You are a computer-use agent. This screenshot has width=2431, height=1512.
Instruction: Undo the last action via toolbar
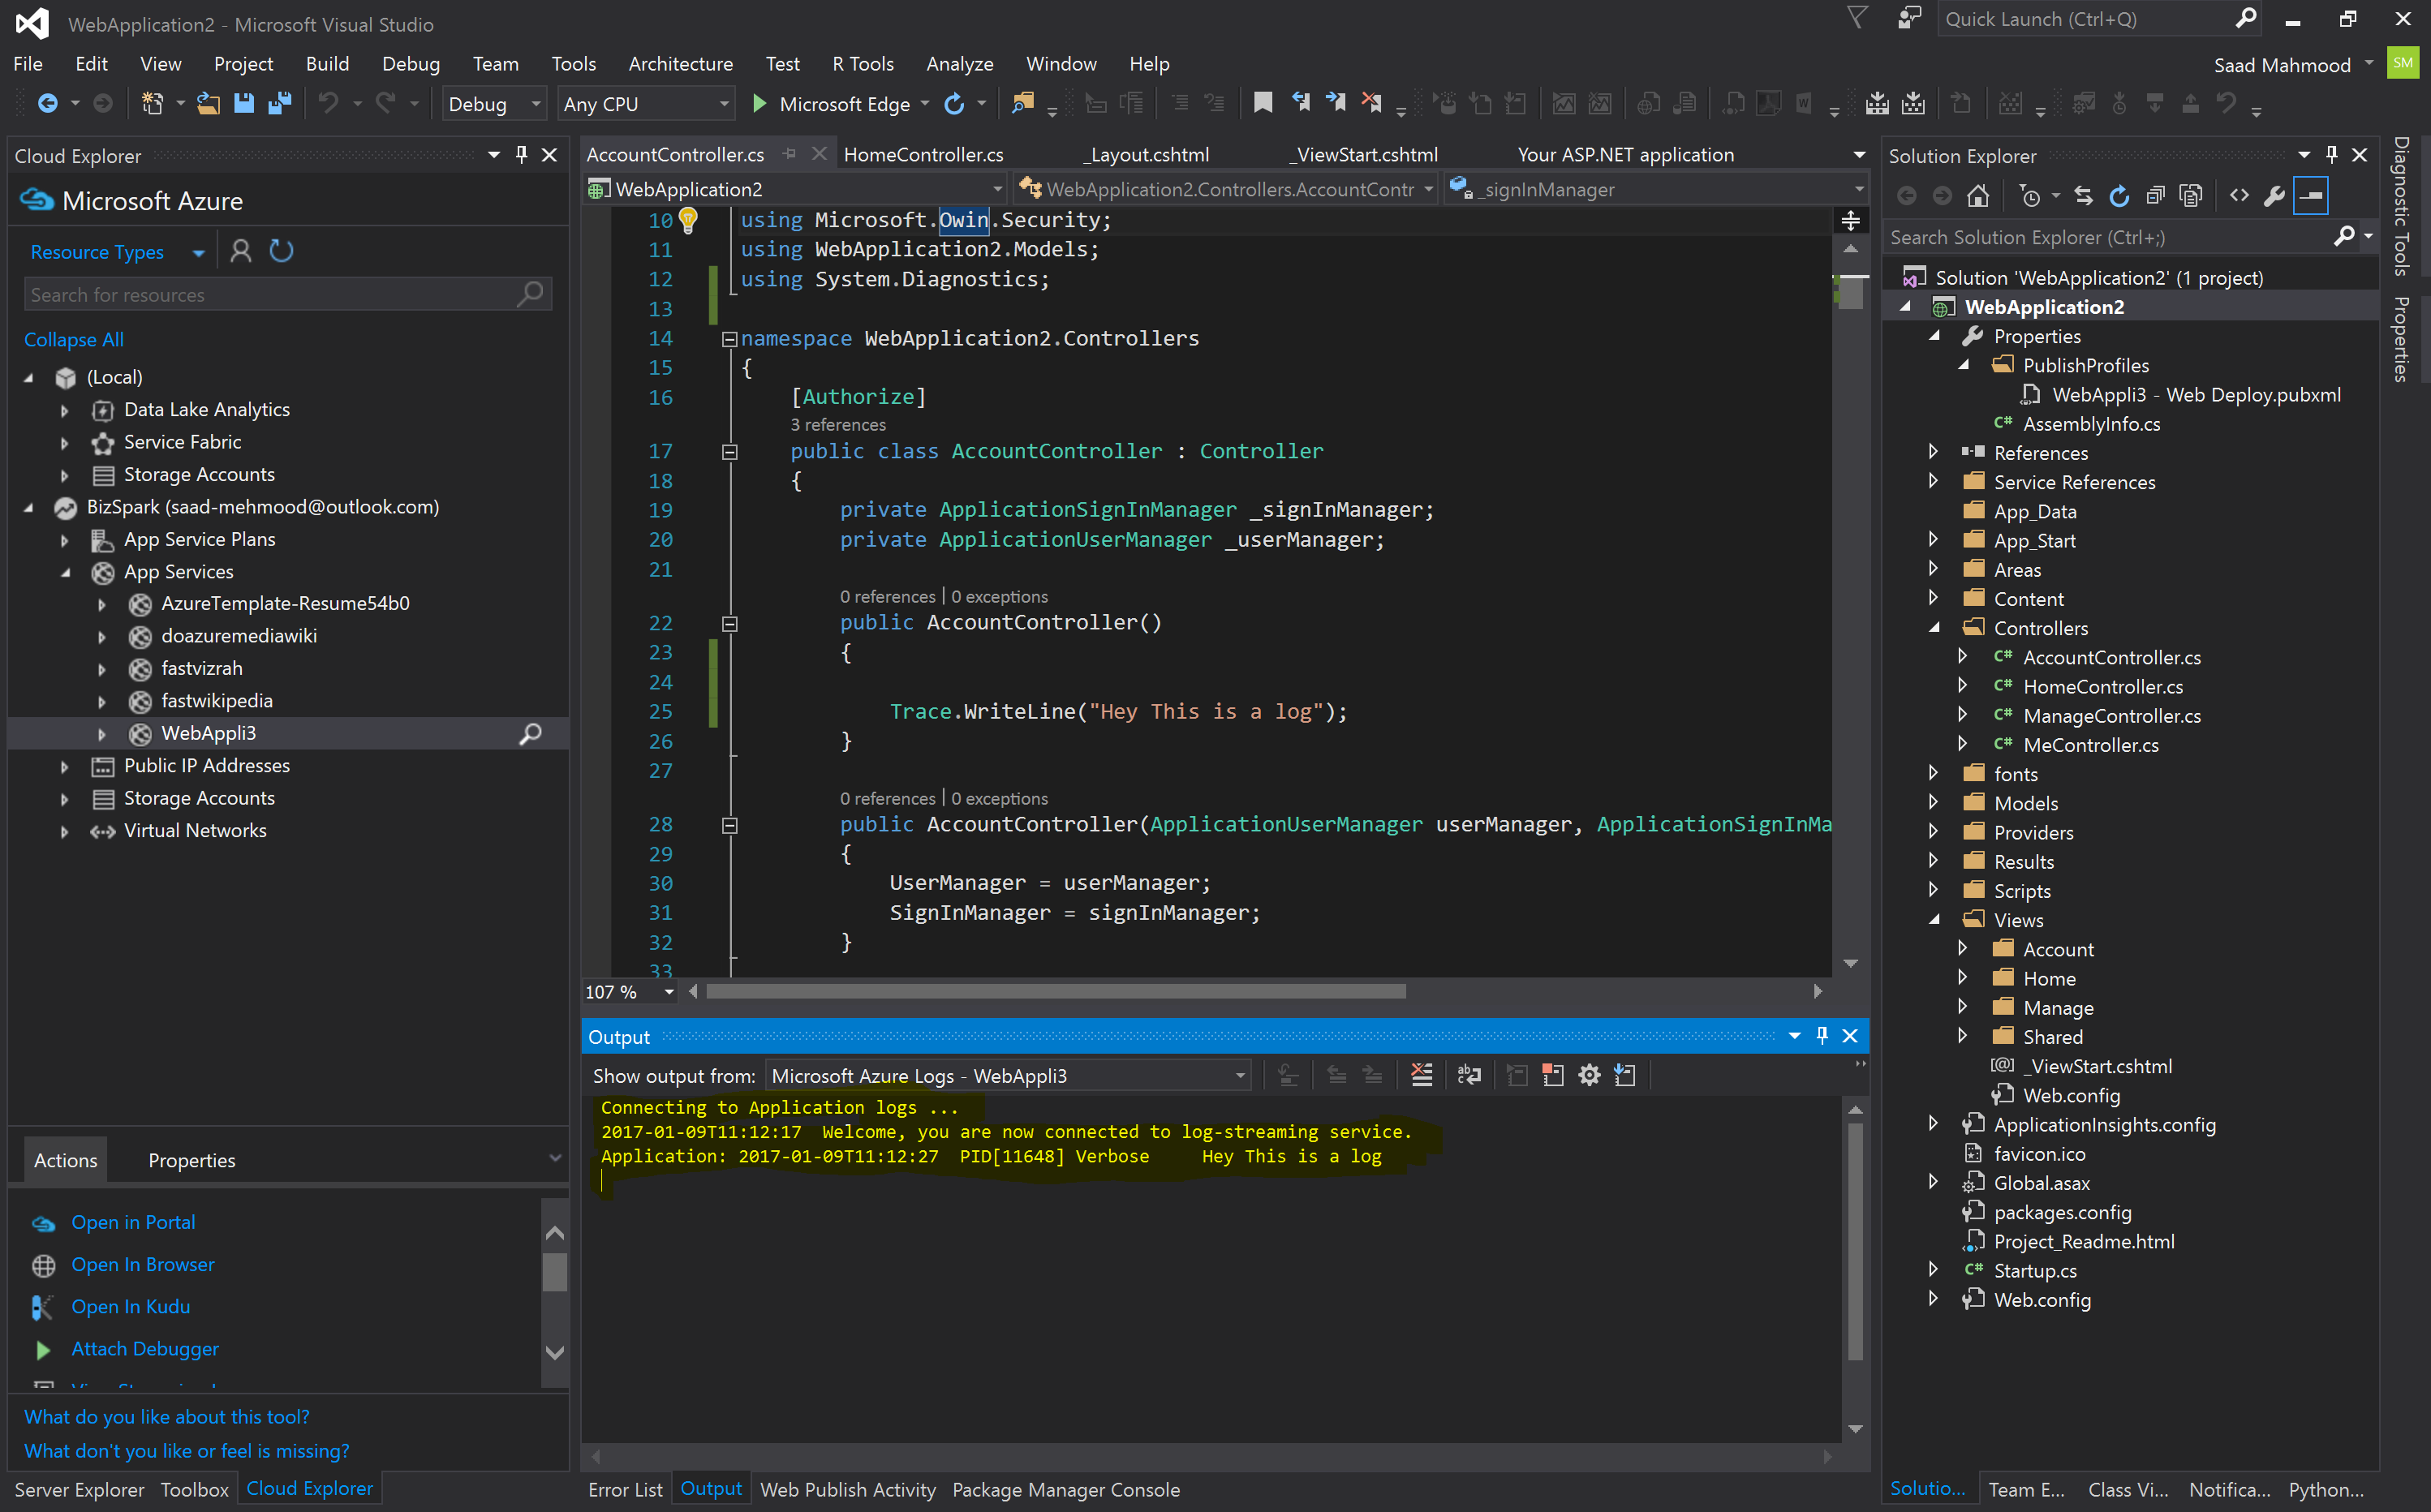point(328,103)
